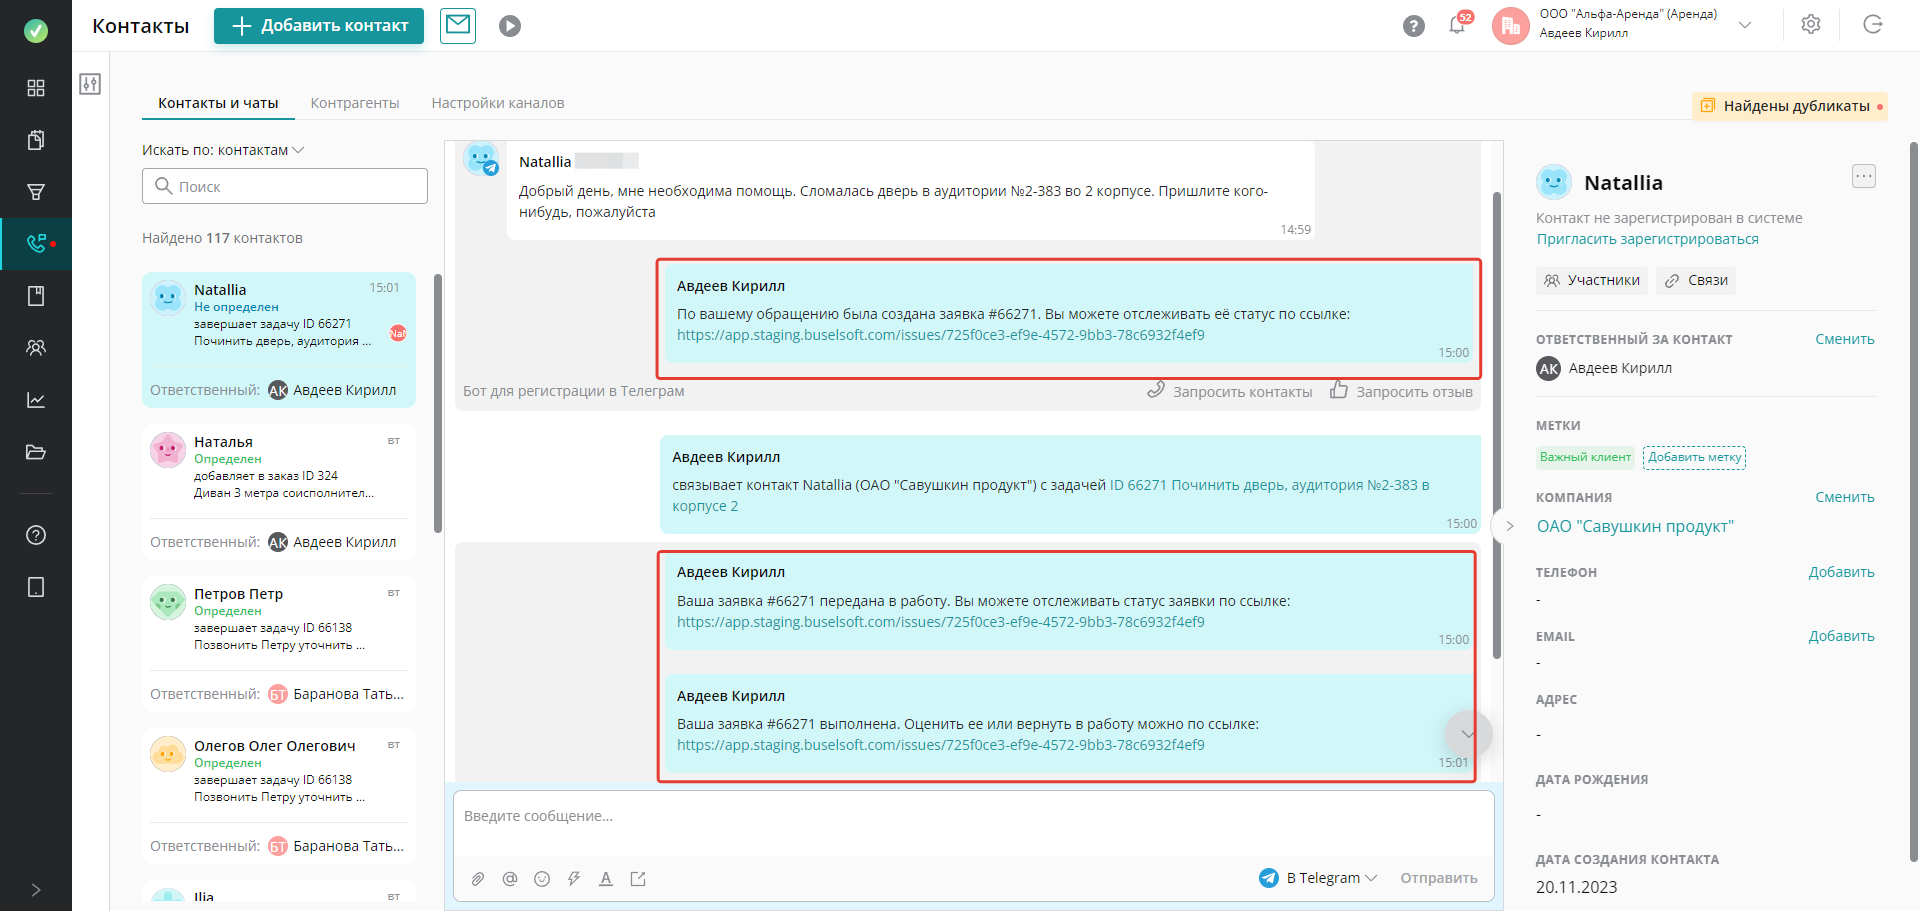Click Добавить метку tag button
Image resolution: width=1920 pixels, height=911 pixels.
[x=1694, y=457]
